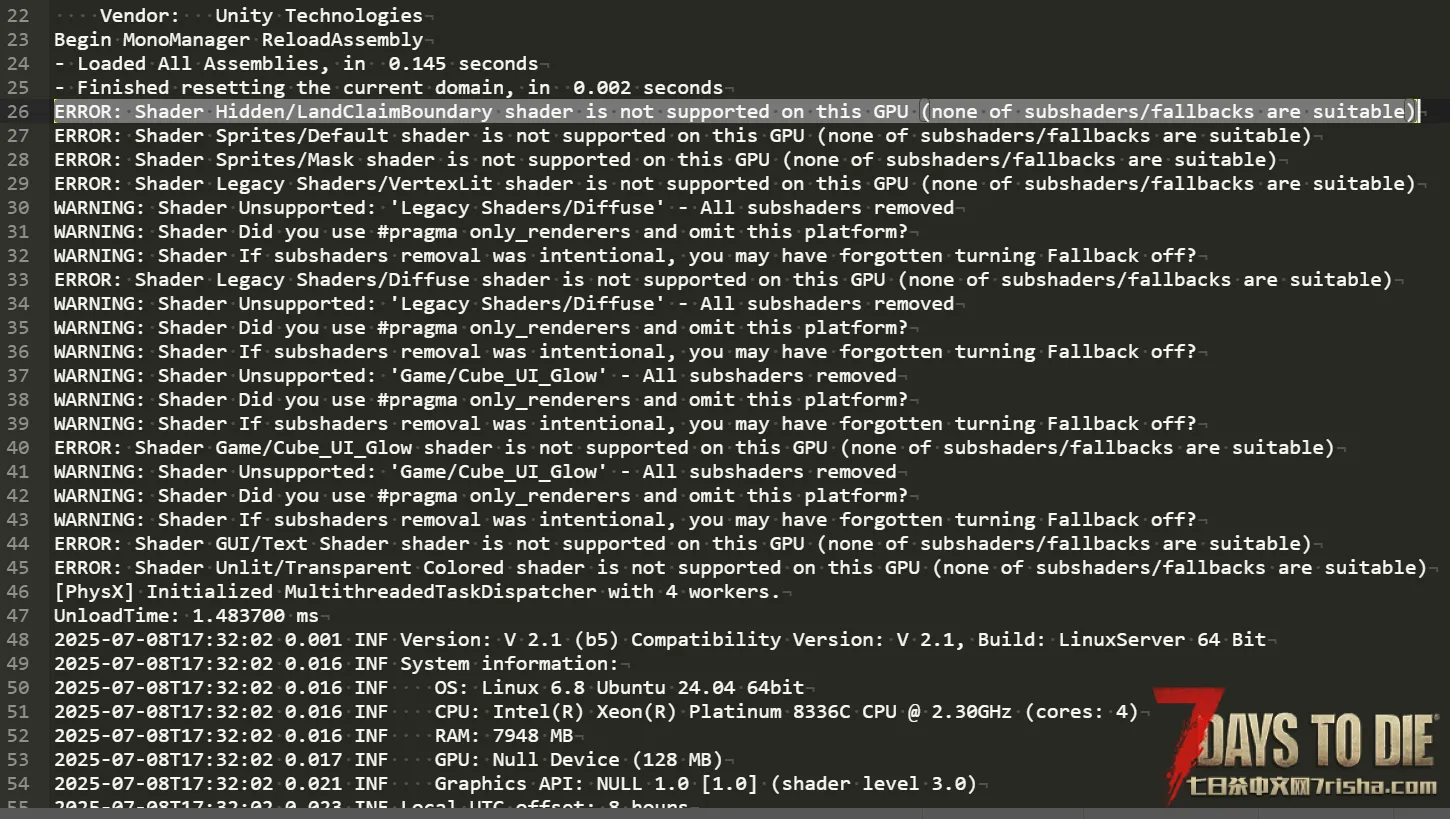Click the 'Graphics API: NULL 1.0' line
The image size is (1450, 819).
[515, 783]
